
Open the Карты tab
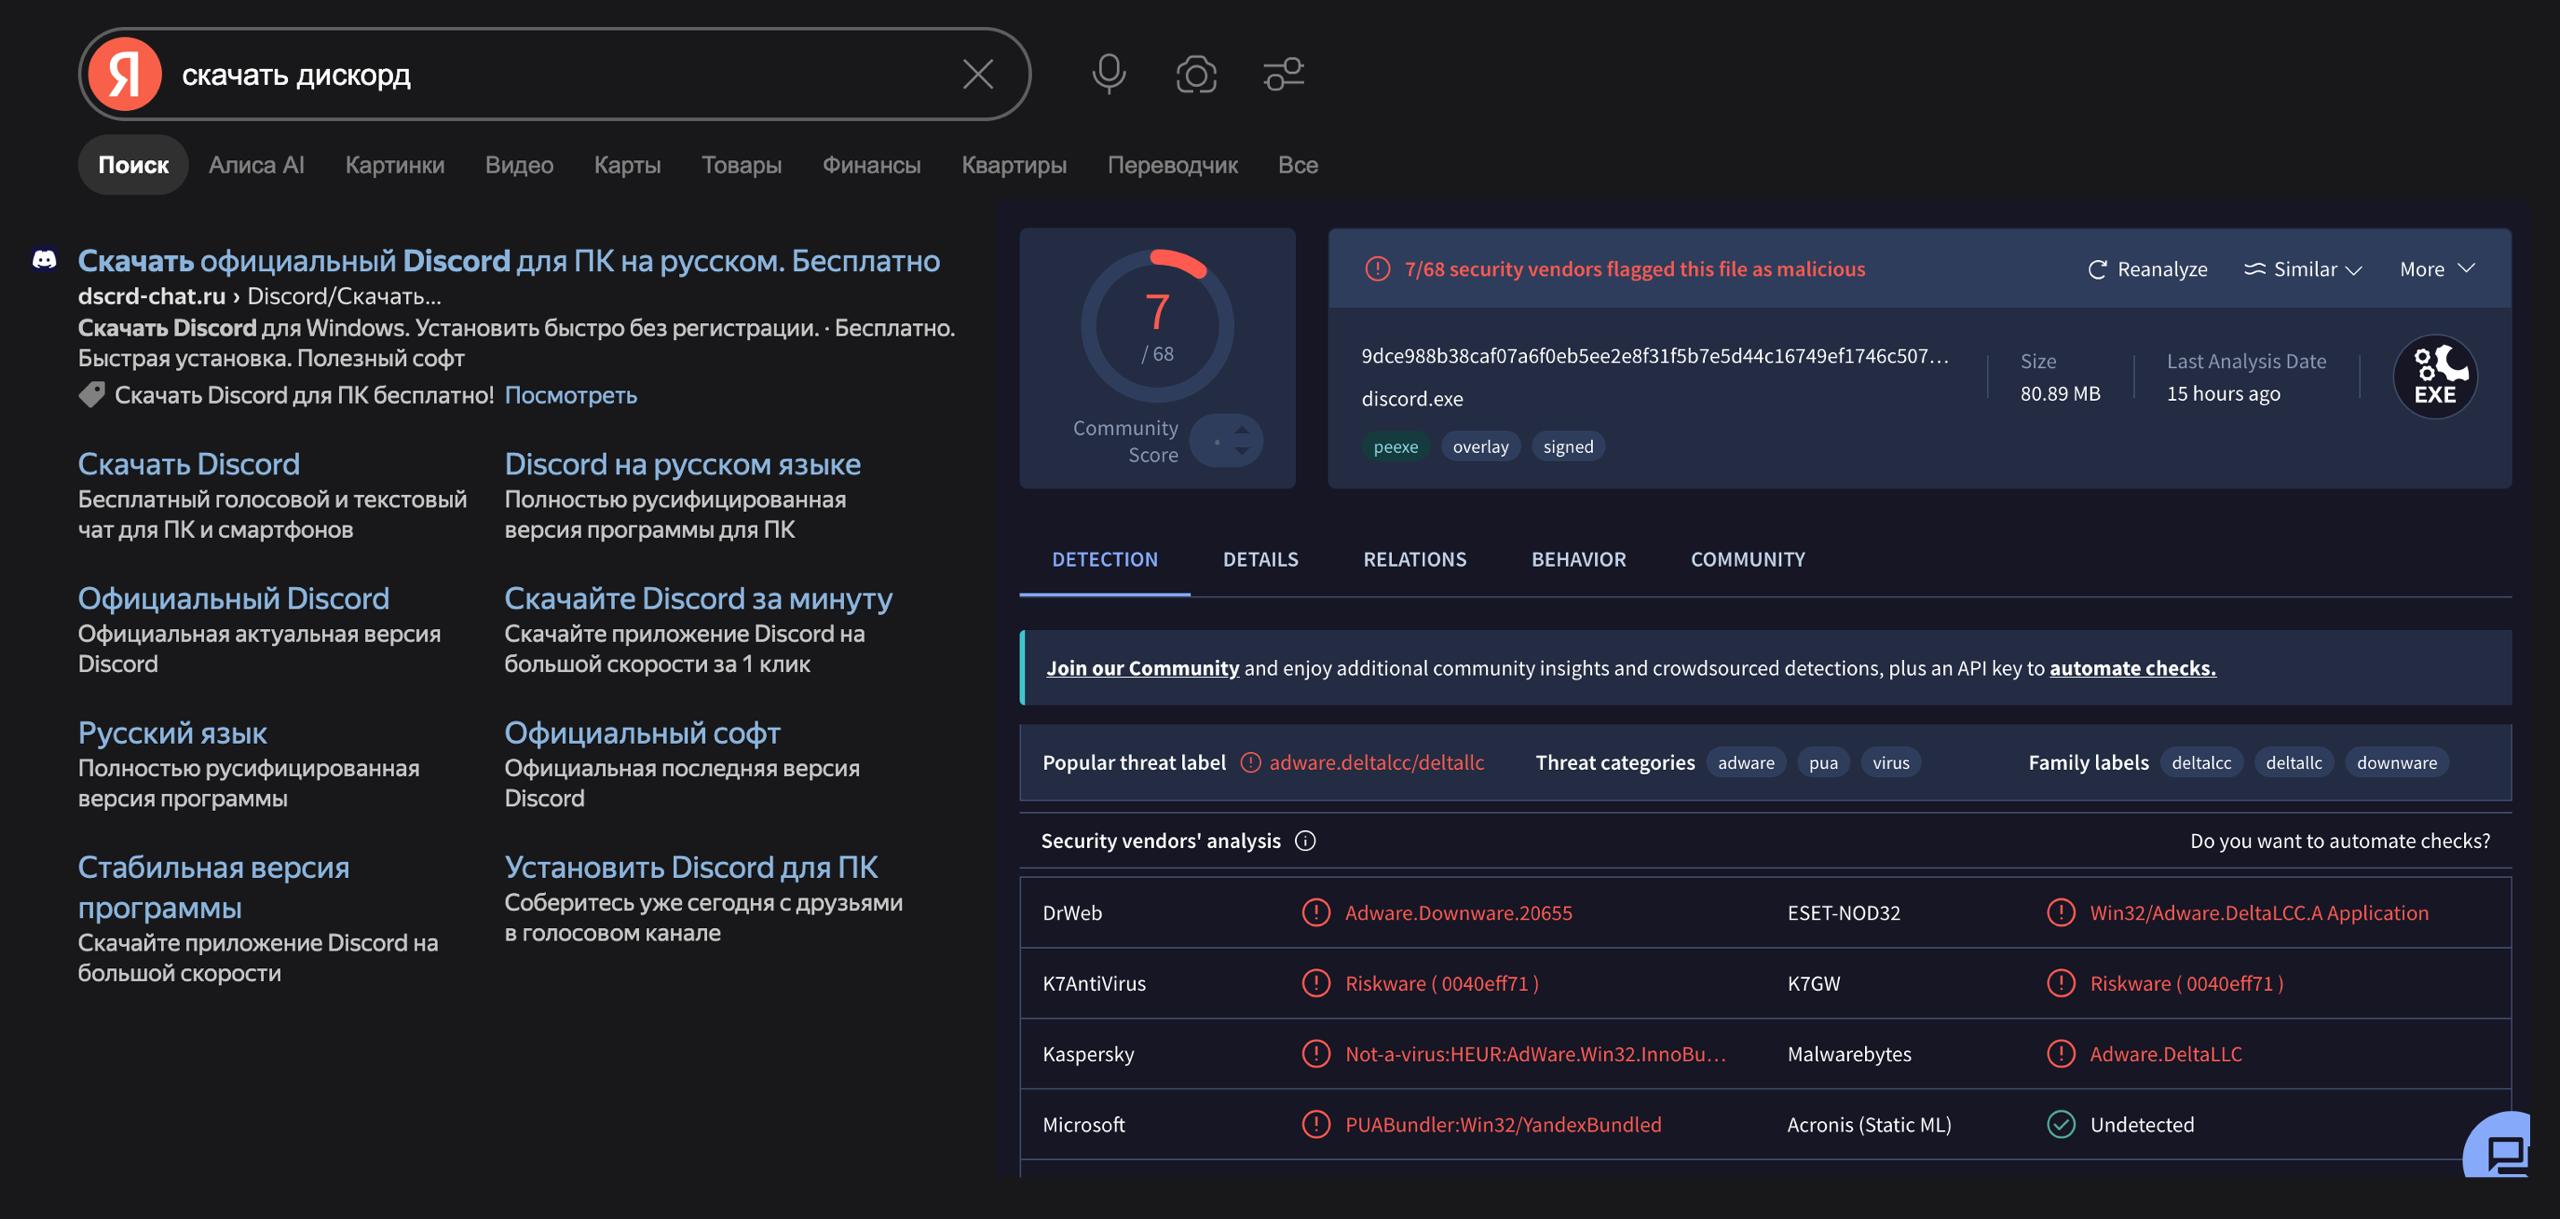[627, 165]
